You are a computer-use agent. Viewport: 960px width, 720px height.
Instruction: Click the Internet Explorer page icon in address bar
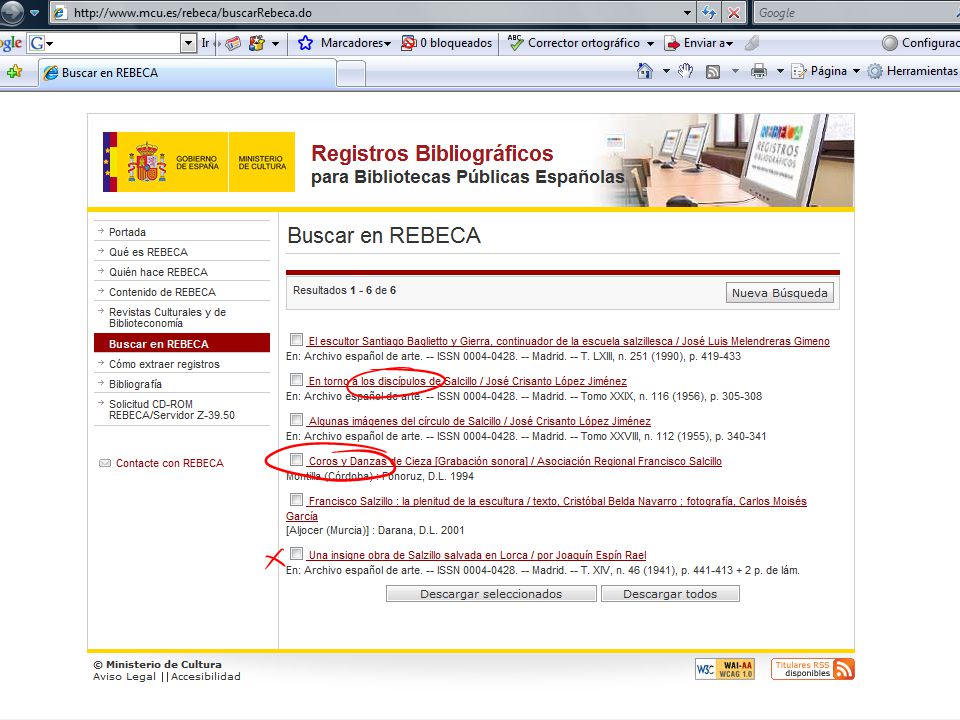59,12
